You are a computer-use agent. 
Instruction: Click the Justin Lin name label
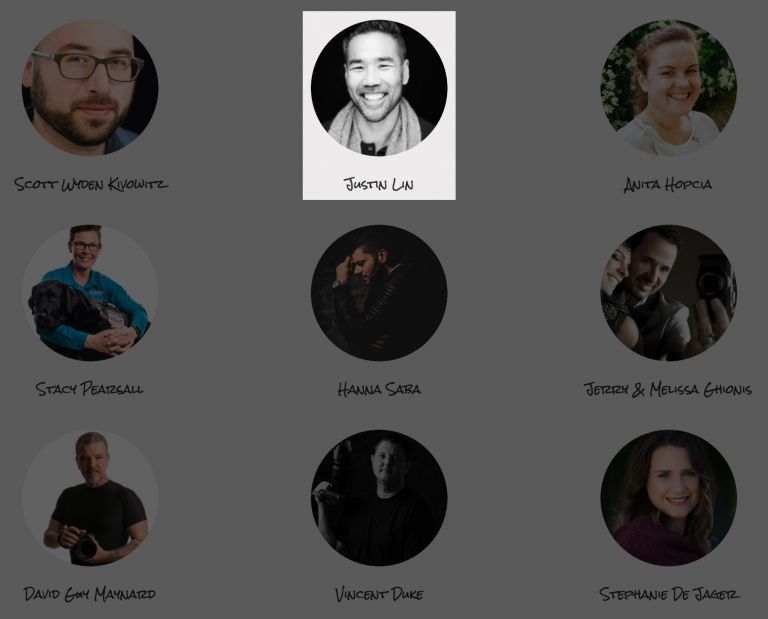point(379,184)
